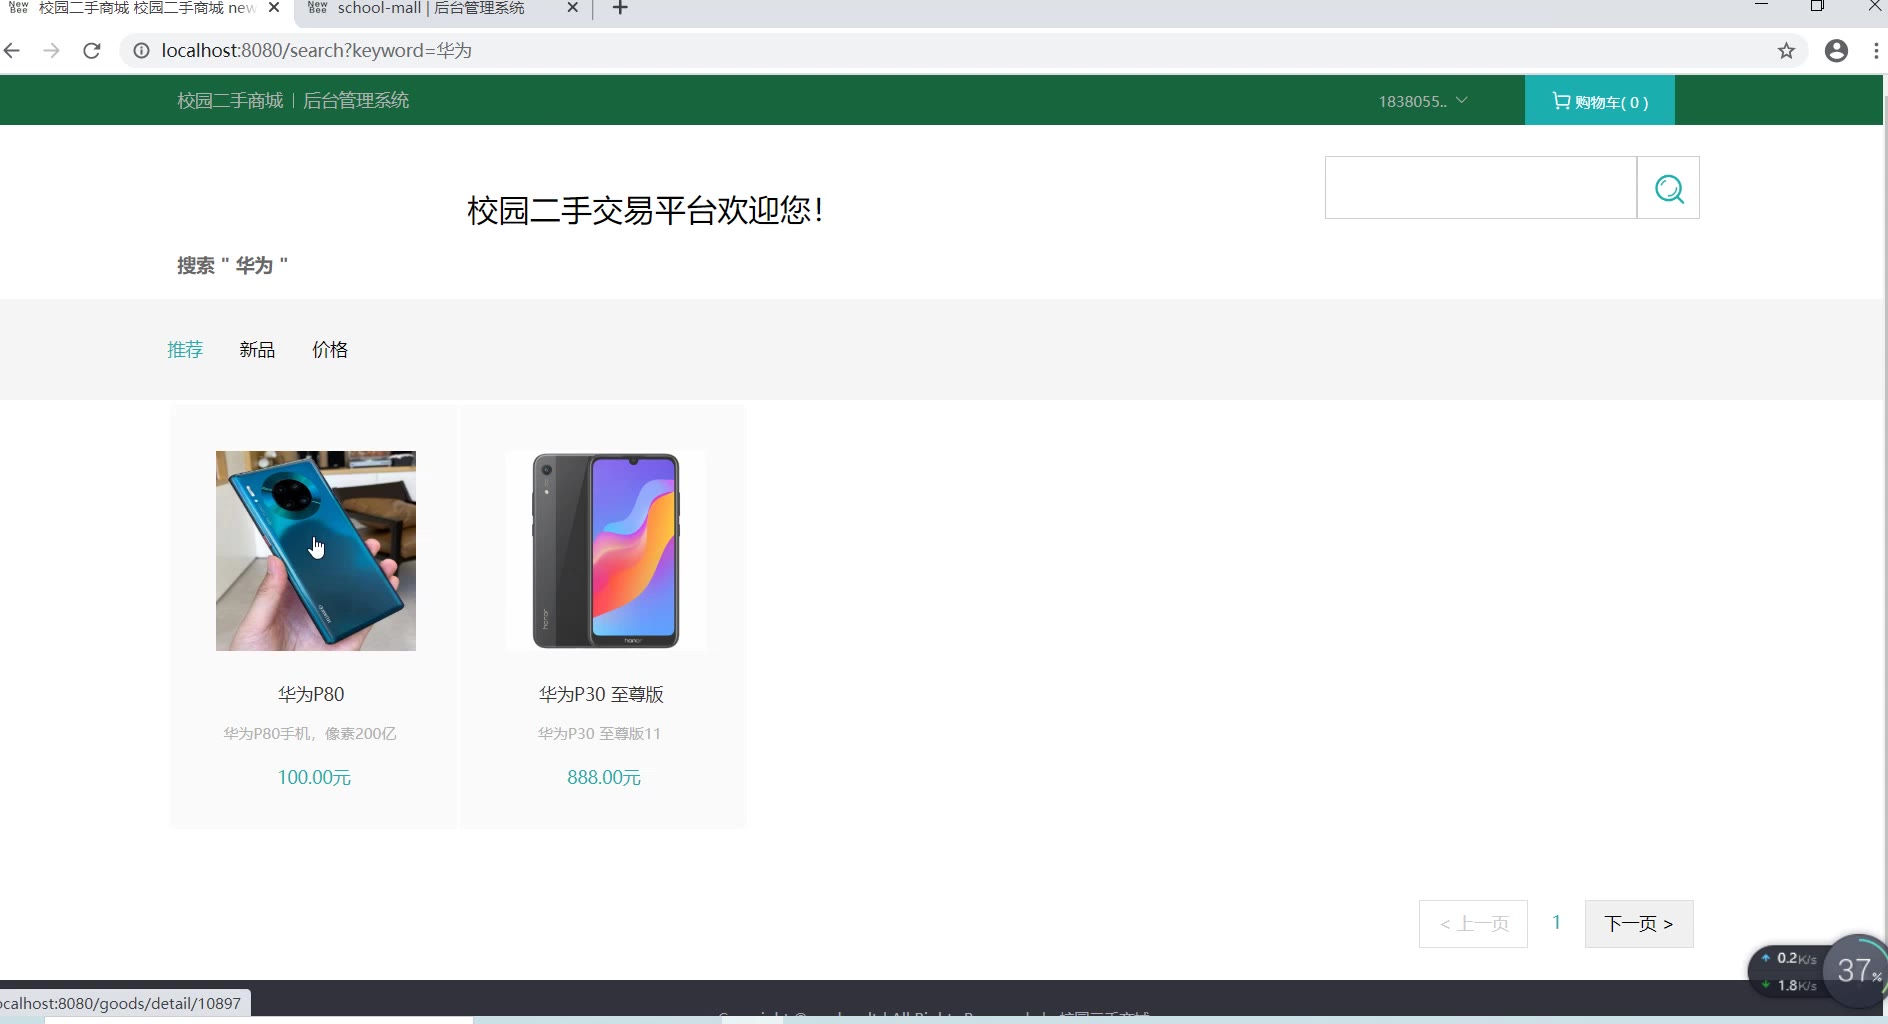
Task: Click the search magnifier icon button
Action: coord(1668,188)
